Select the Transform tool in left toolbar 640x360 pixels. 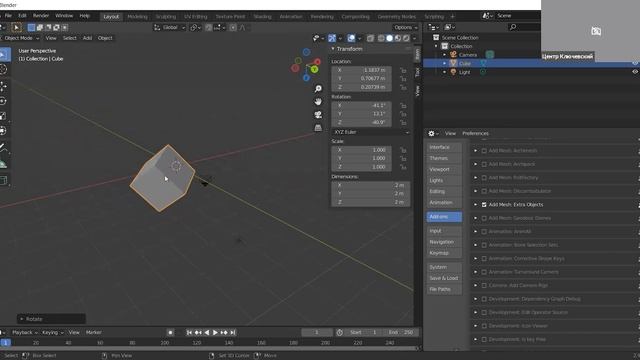[3, 131]
